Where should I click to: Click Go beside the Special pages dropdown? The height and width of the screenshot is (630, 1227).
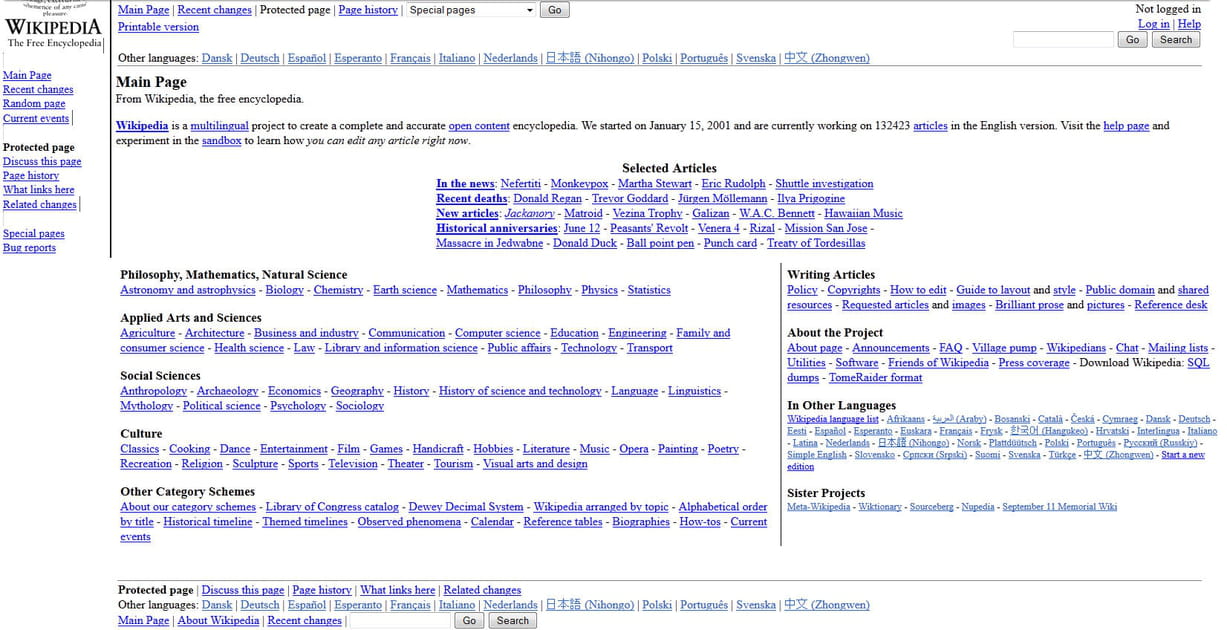point(554,10)
